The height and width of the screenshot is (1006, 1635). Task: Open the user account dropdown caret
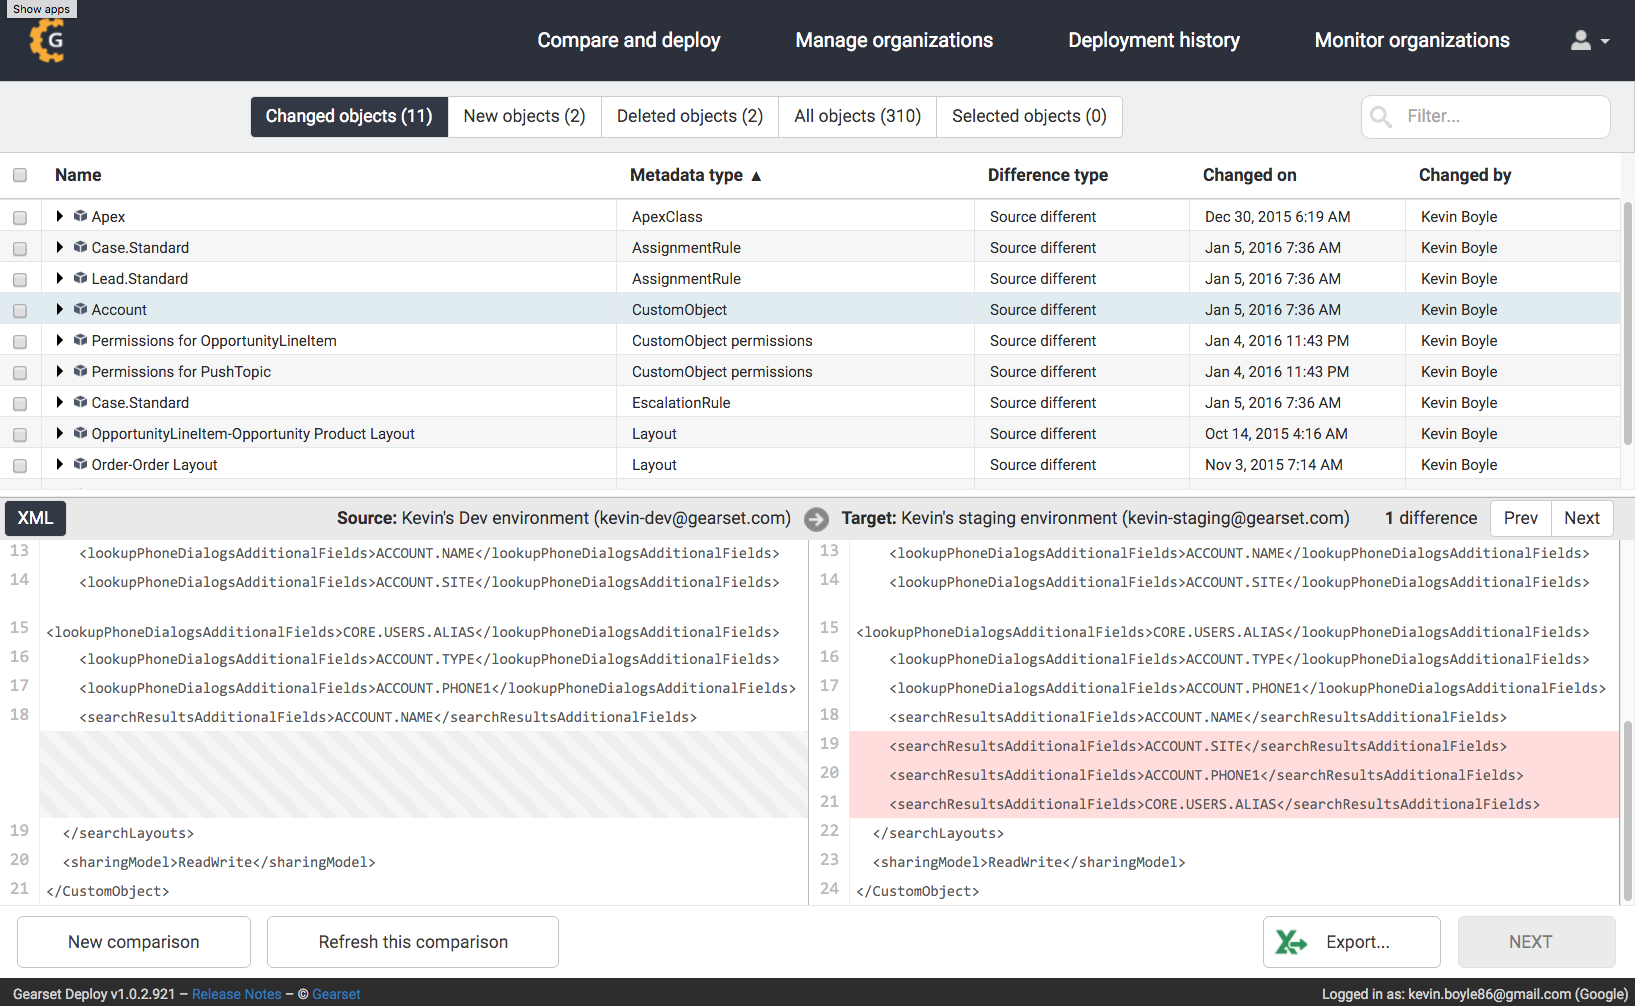[1605, 42]
